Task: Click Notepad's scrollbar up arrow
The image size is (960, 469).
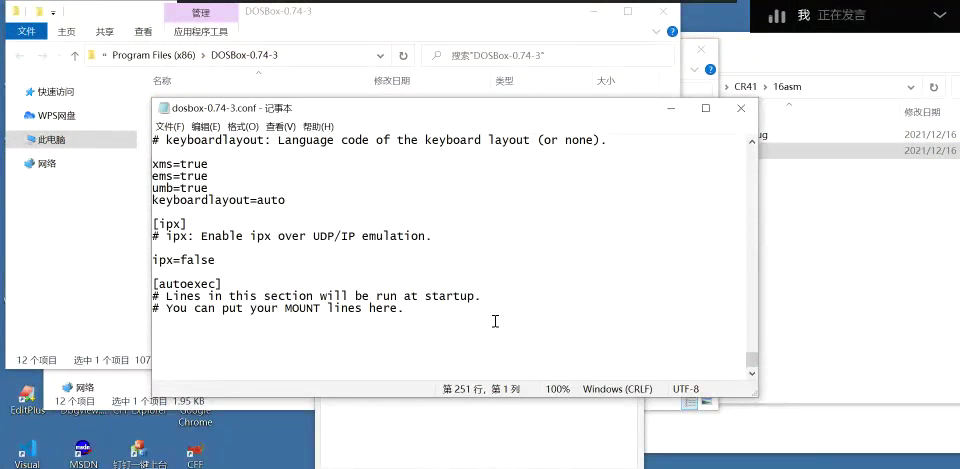Action: point(752,141)
